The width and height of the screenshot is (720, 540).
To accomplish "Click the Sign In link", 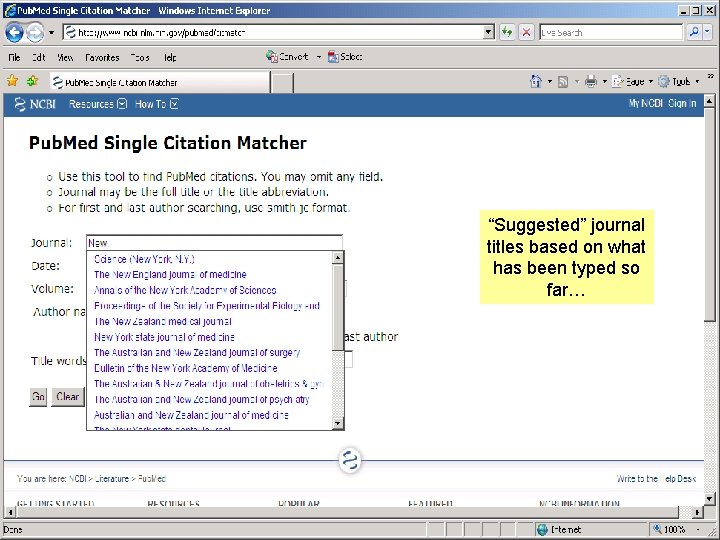I will coord(682,103).
